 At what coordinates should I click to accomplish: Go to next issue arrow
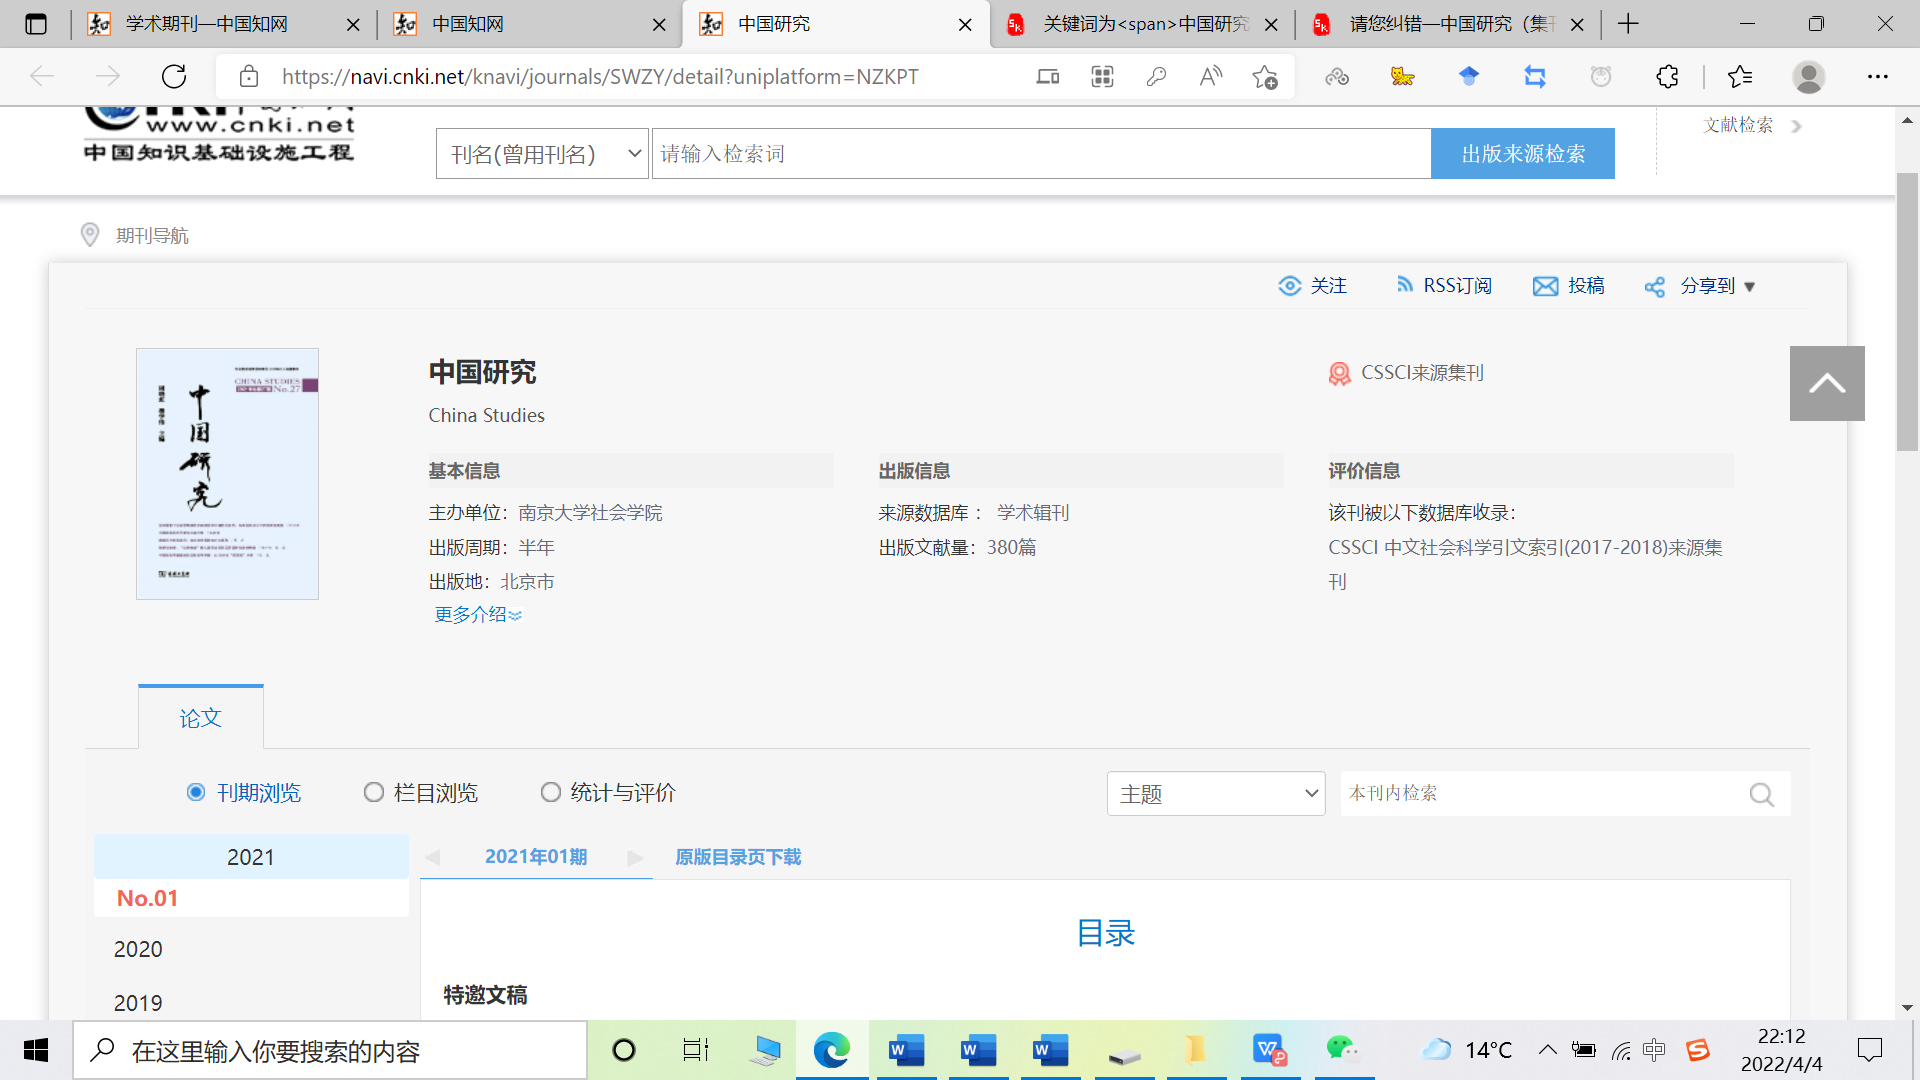[636, 857]
